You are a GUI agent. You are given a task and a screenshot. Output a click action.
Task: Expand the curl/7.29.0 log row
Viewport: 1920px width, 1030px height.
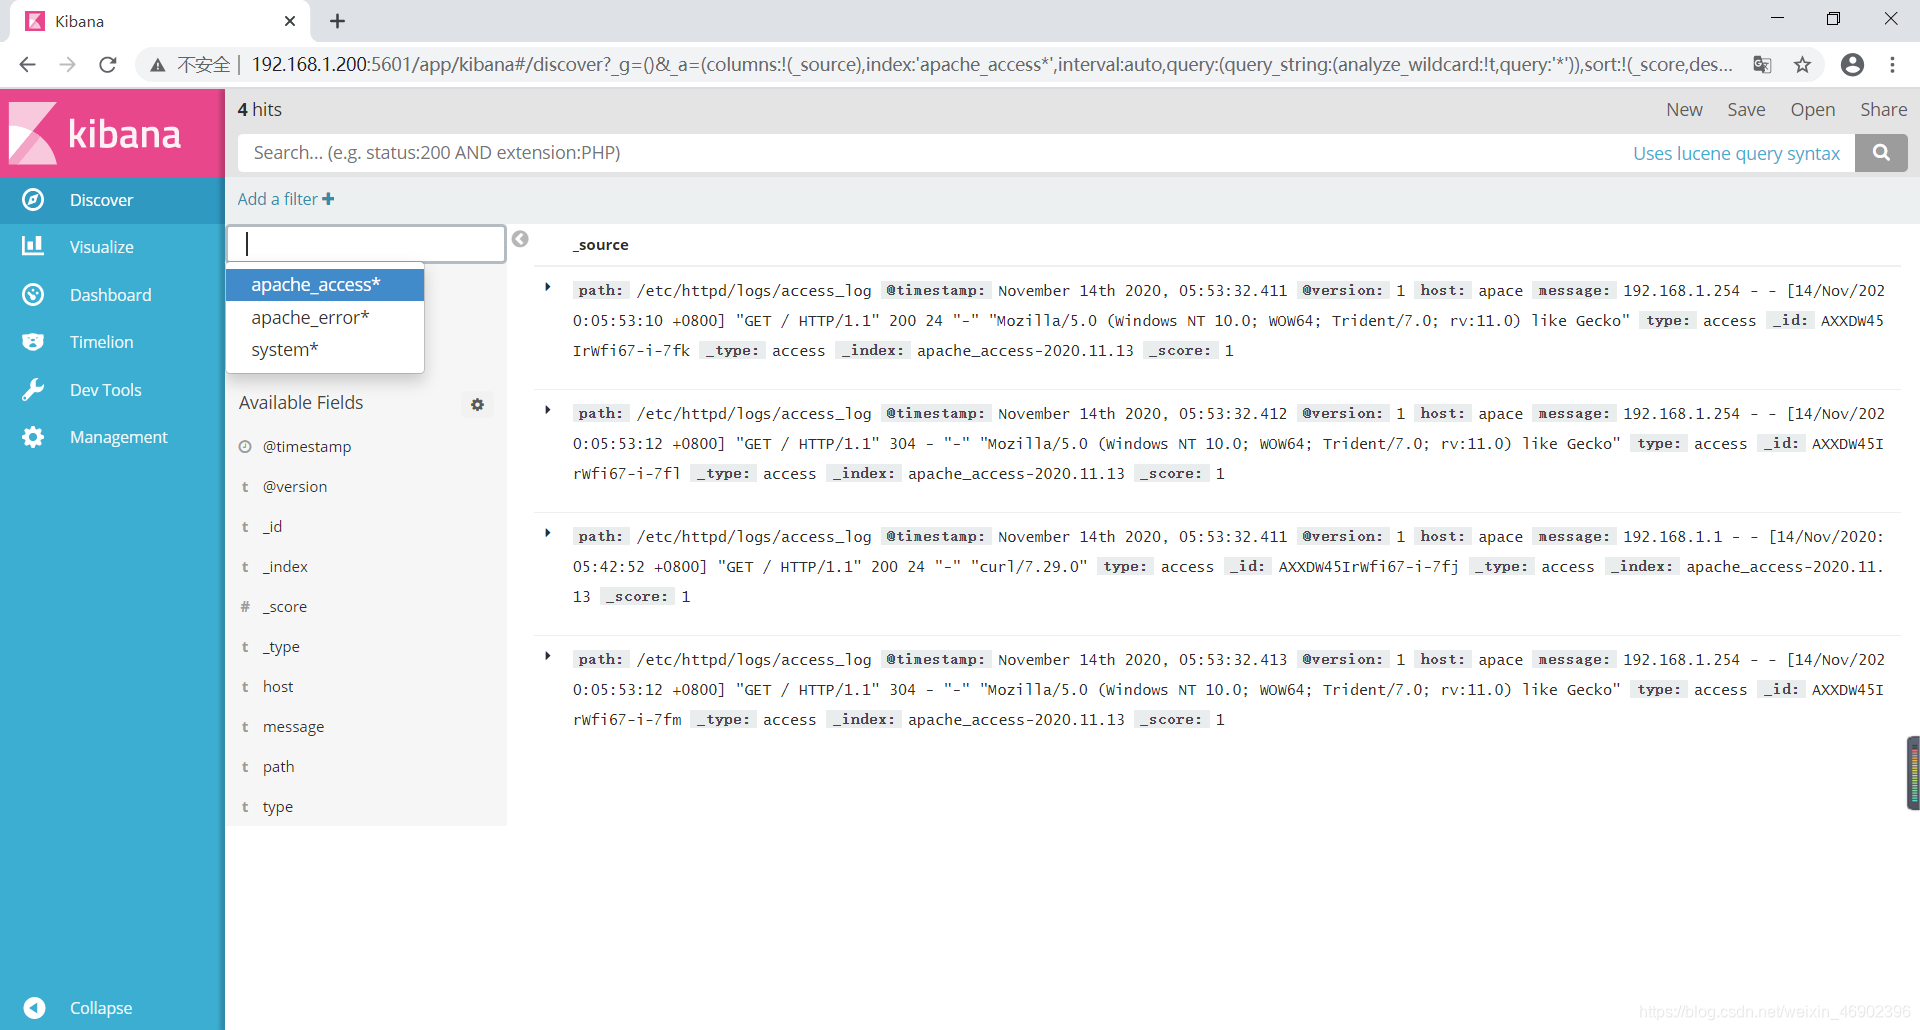pos(548,533)
